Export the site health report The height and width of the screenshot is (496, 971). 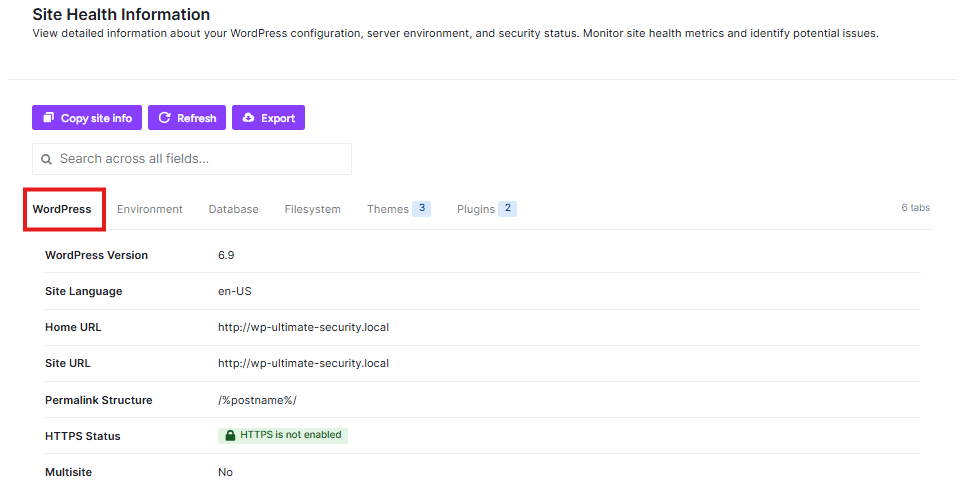pos(268,118)
